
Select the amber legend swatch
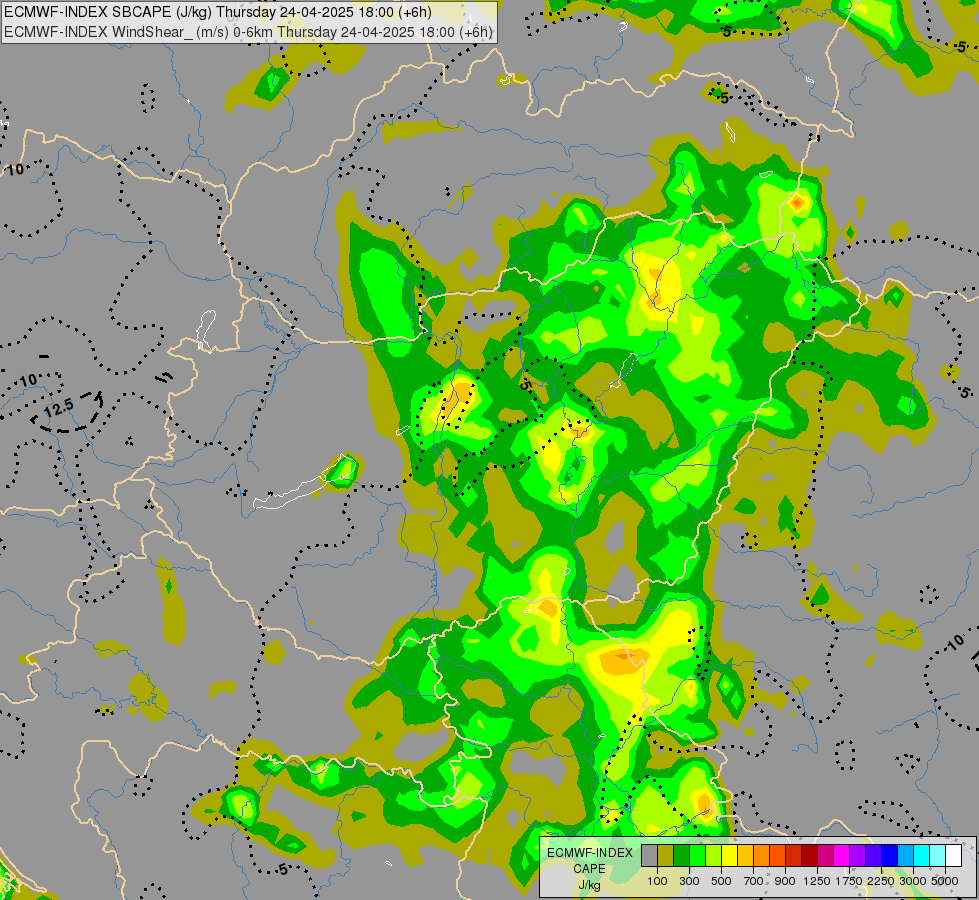[745, 855]
